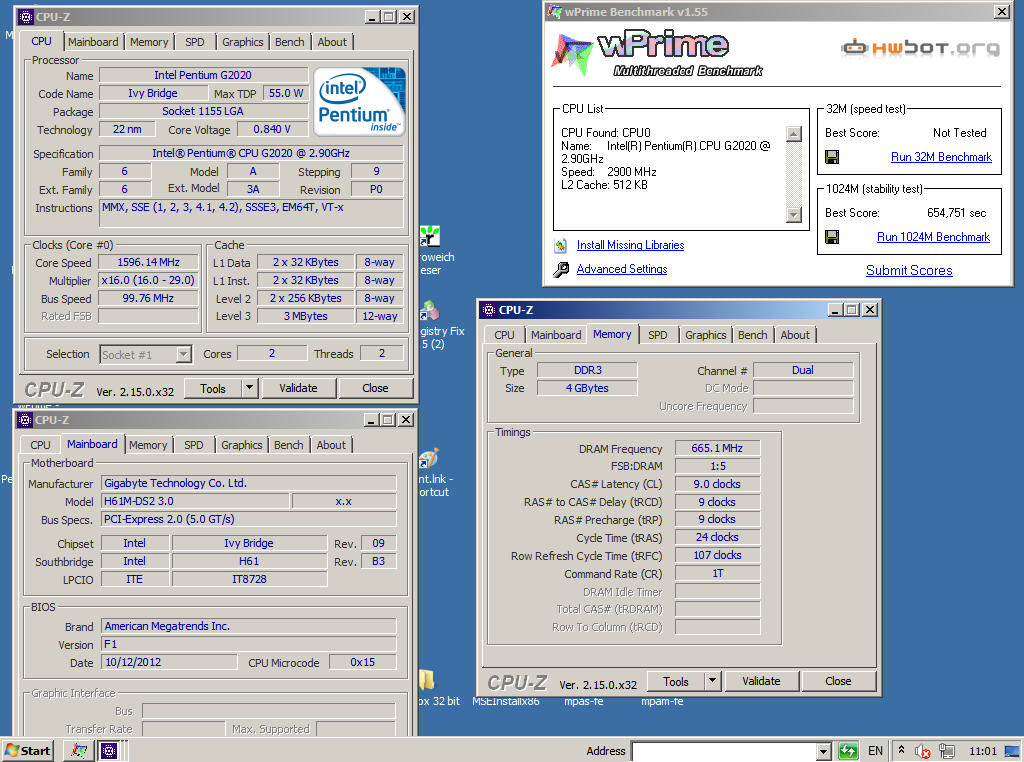Click the muted volume tray icon
1024x762 pixels.
922,751
